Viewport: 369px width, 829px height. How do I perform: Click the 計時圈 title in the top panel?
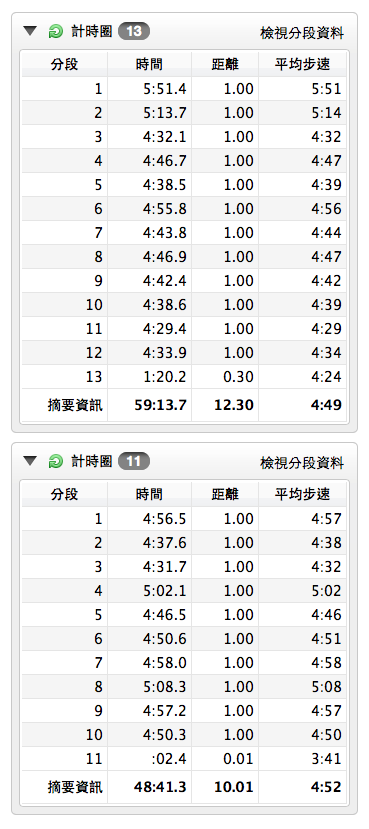92,32
